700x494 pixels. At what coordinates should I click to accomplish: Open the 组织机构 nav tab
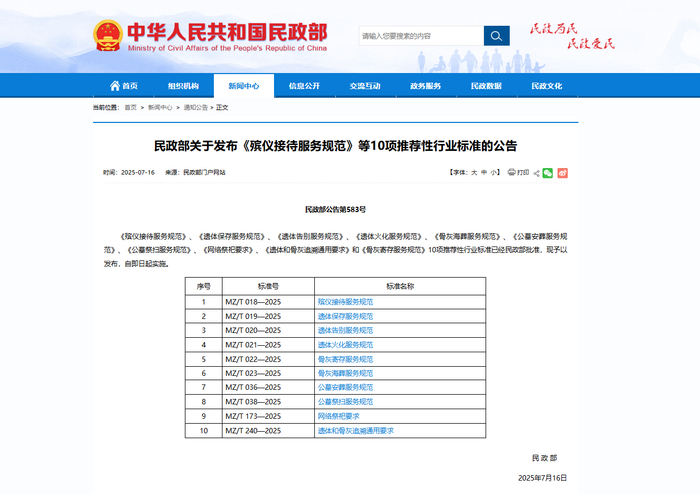pyautogui.click(x=183, y=86)
